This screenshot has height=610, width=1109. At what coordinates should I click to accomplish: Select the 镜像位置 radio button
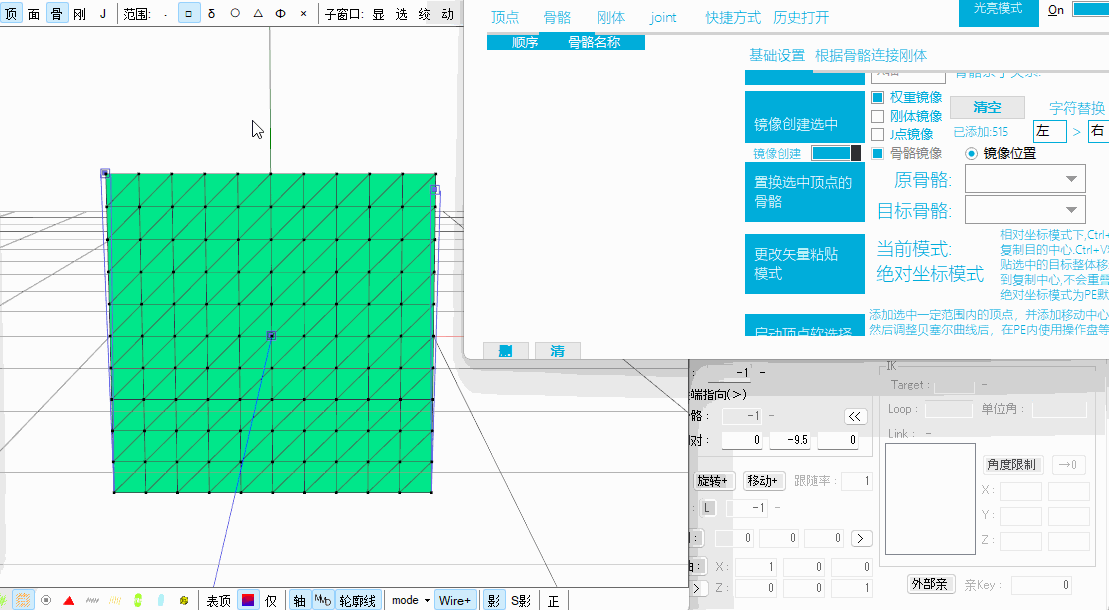[x=971, y=153]
